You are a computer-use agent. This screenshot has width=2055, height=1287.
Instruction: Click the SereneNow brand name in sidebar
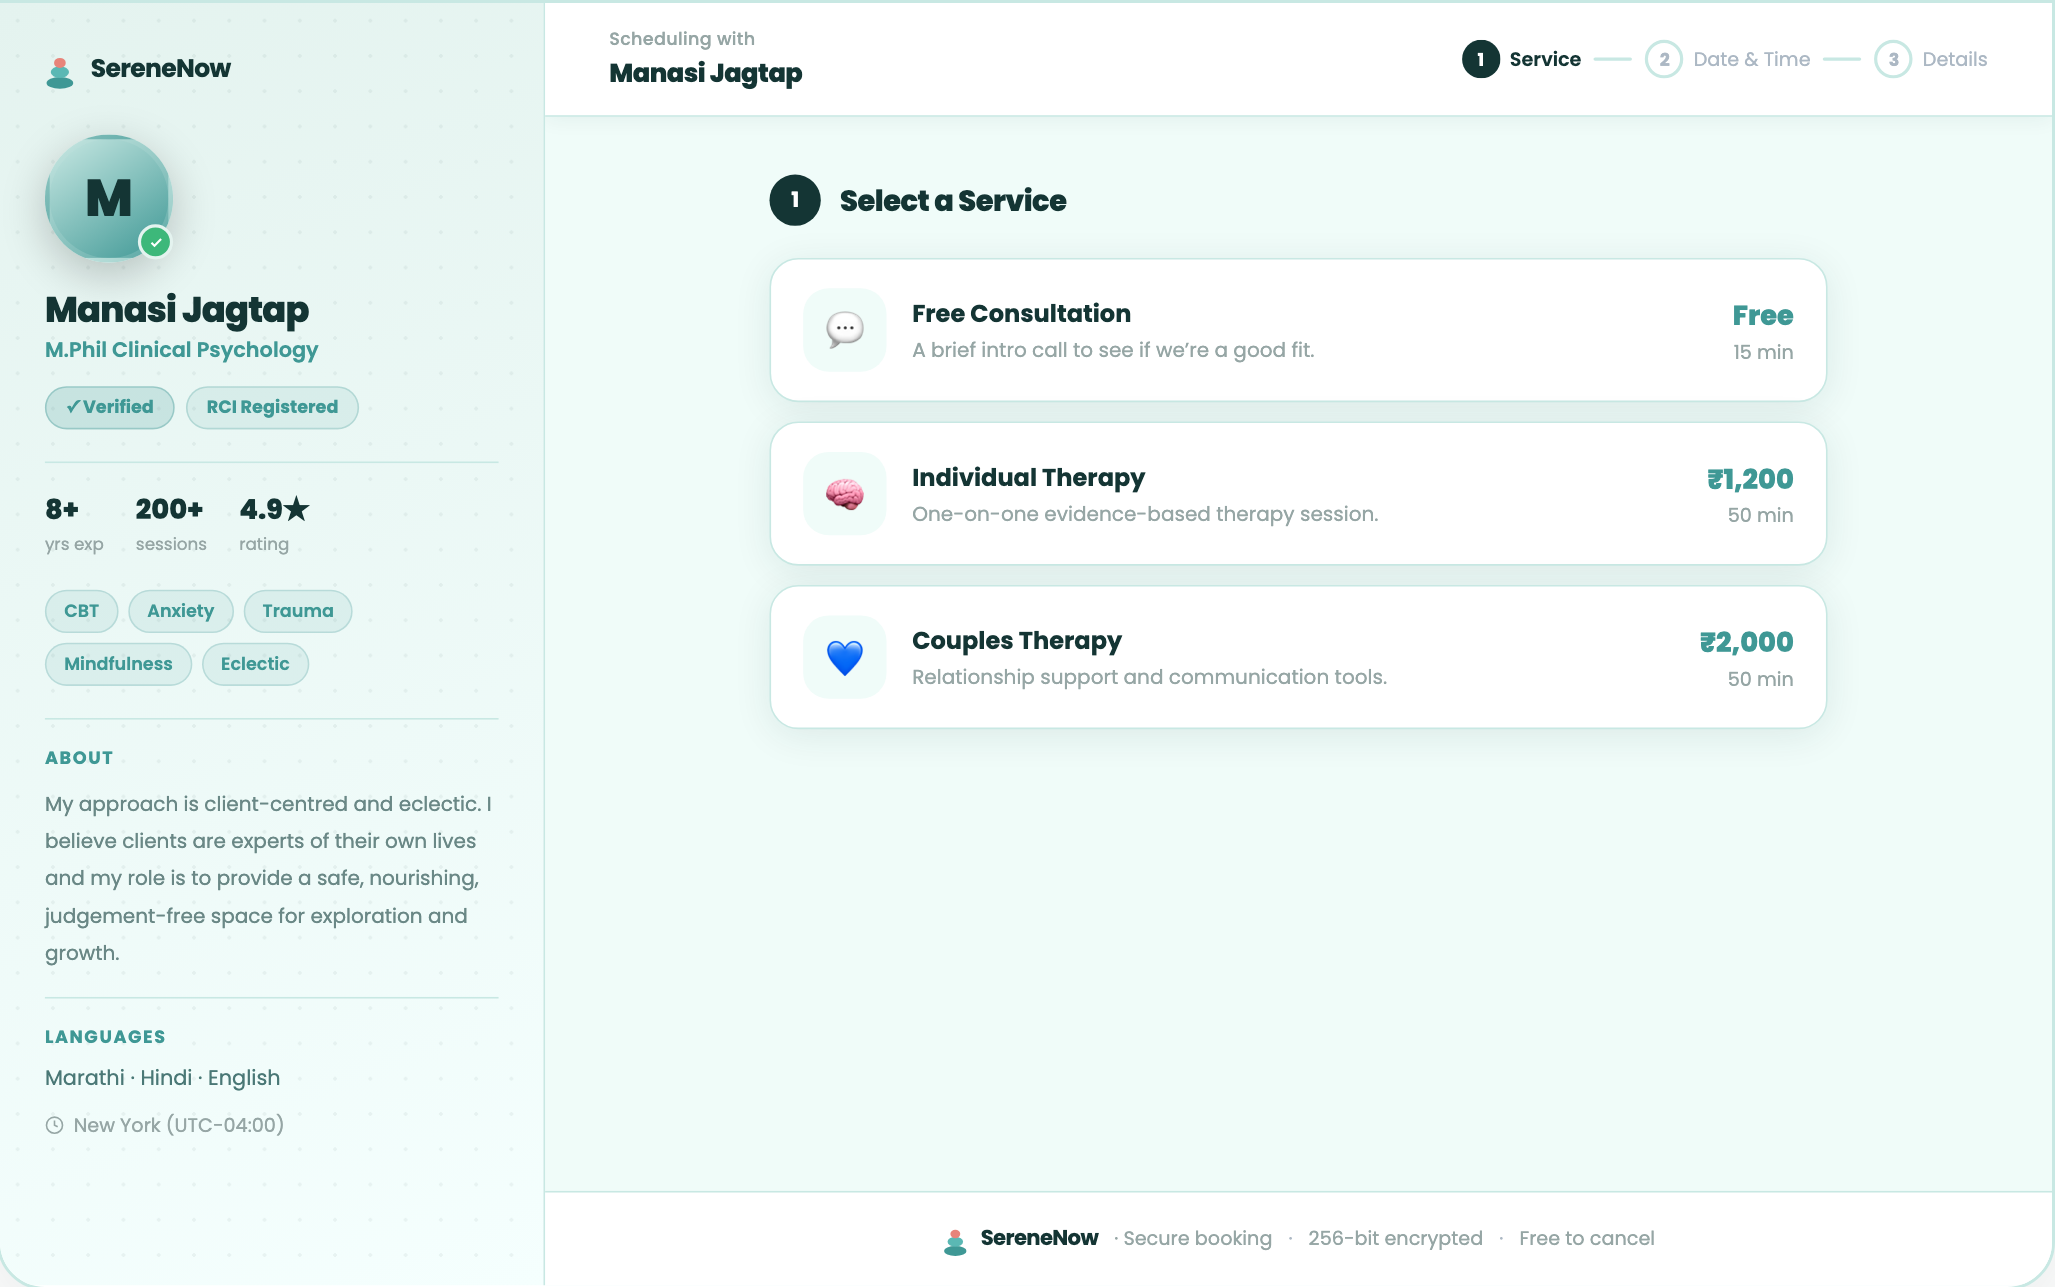pos(161,68)
